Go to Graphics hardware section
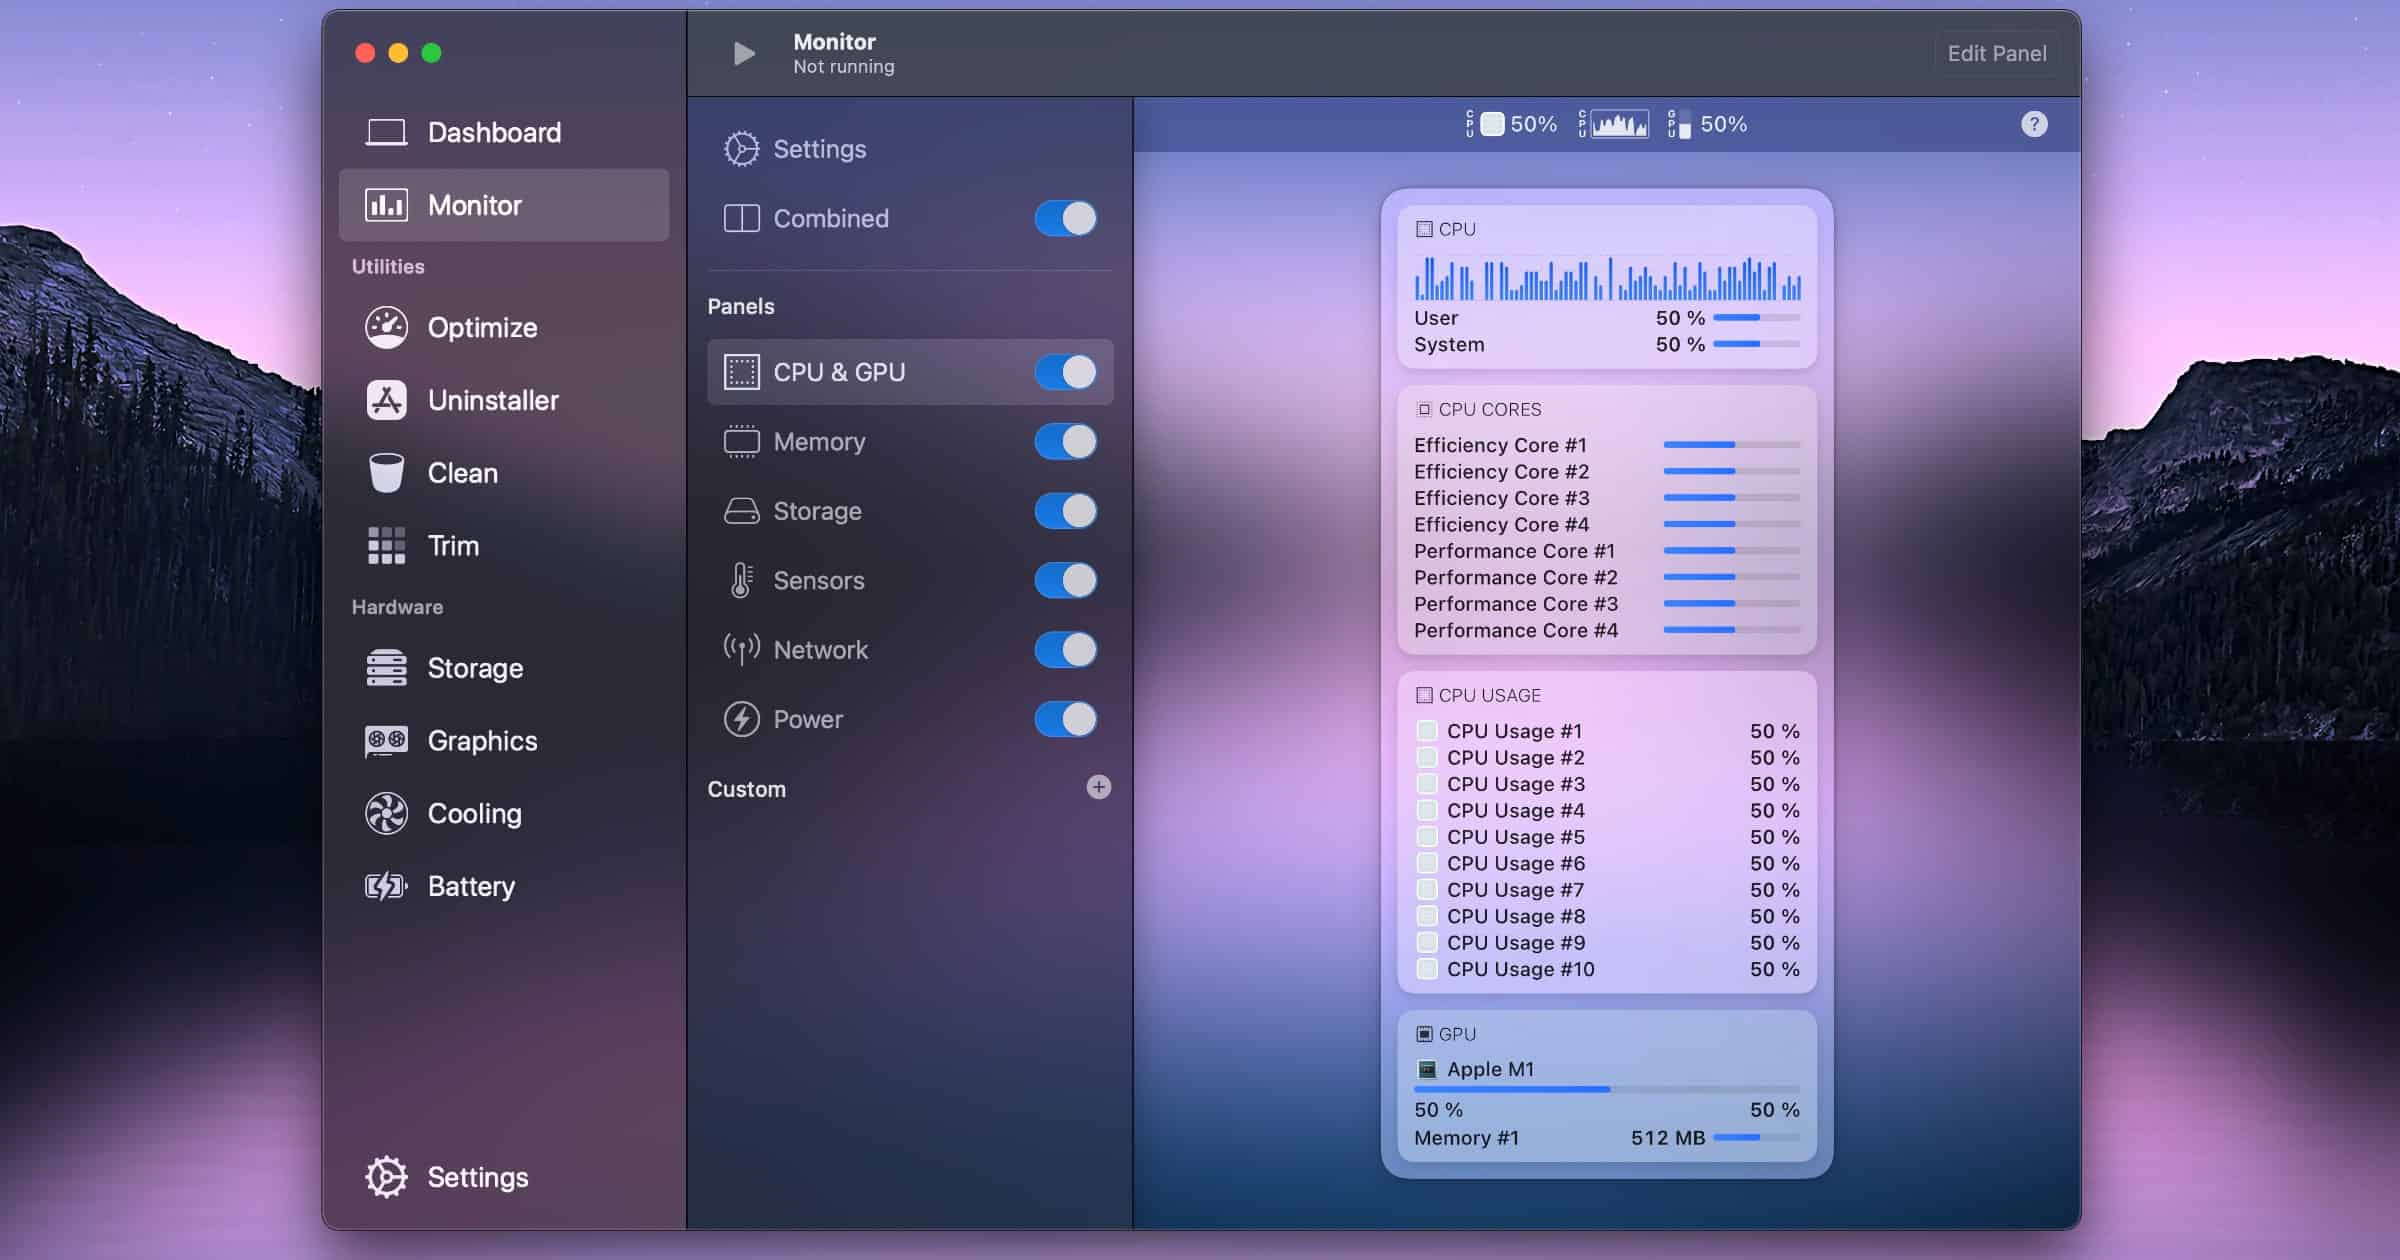Image resolution: width=2400 pixels, height=1260 pixels. (481, 741)
